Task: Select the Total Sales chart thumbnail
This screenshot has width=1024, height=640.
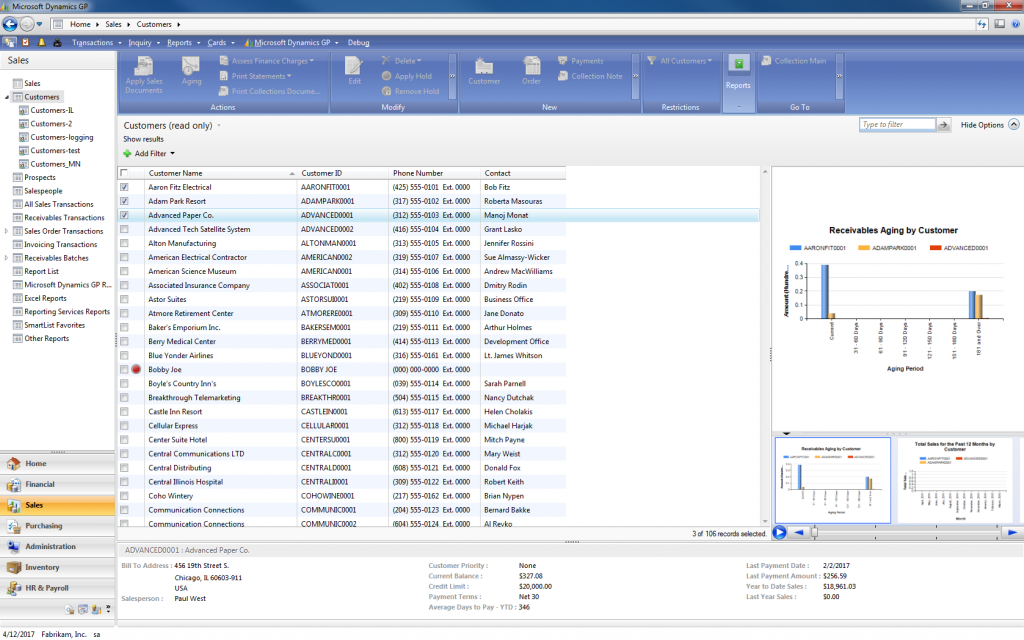Action: 955,480
